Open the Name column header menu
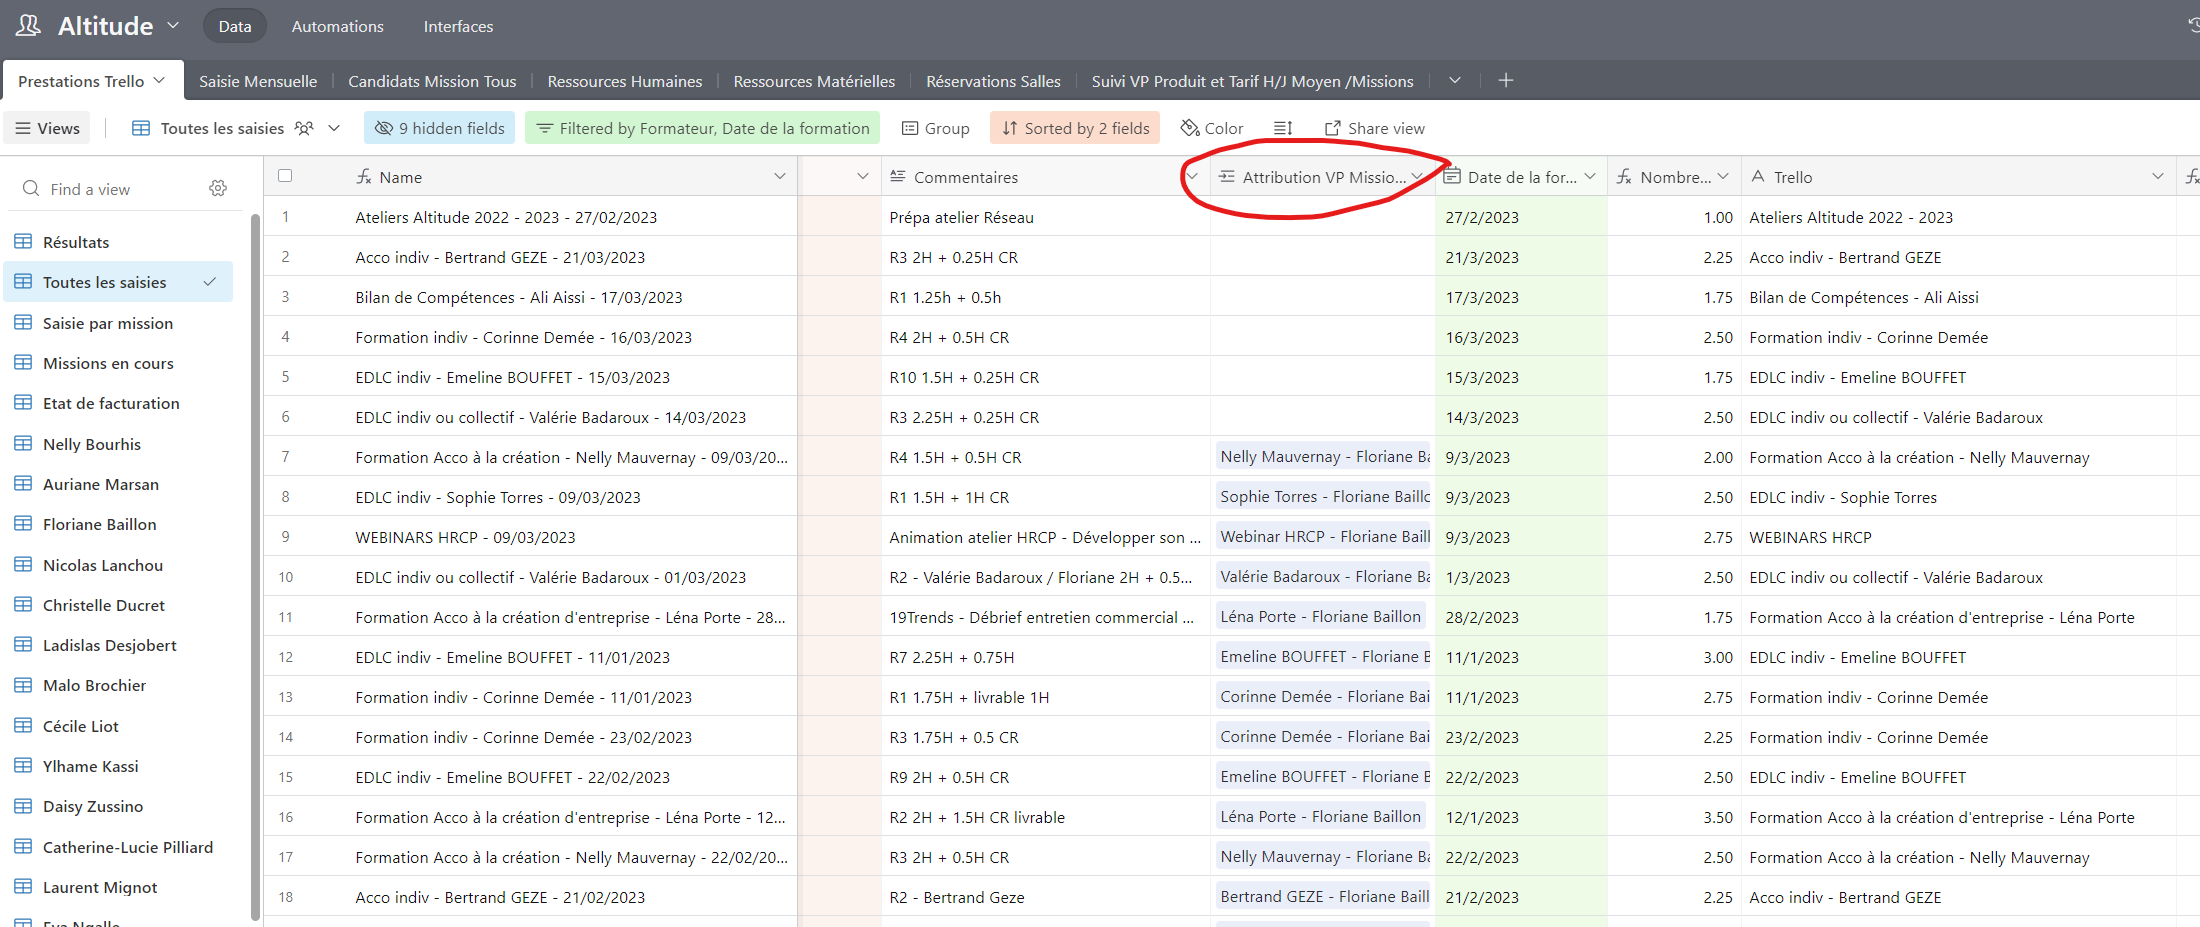 click(779, 176)
